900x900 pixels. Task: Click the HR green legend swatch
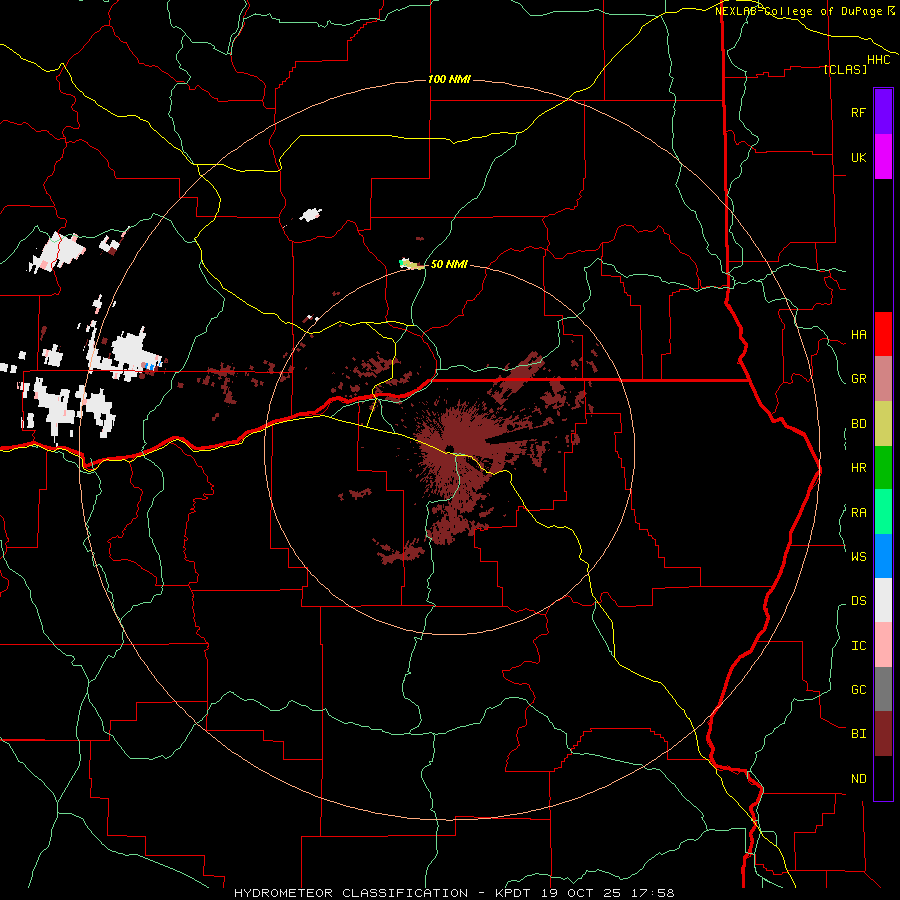883,468
